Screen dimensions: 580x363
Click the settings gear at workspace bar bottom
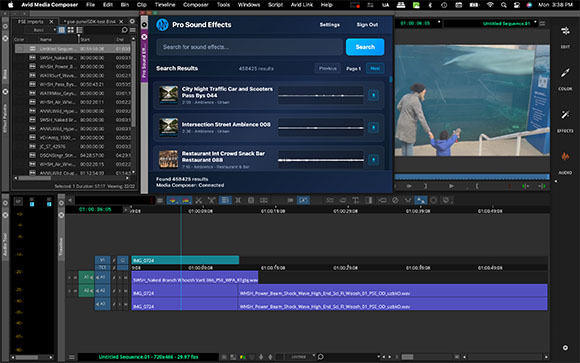[565, 348]
